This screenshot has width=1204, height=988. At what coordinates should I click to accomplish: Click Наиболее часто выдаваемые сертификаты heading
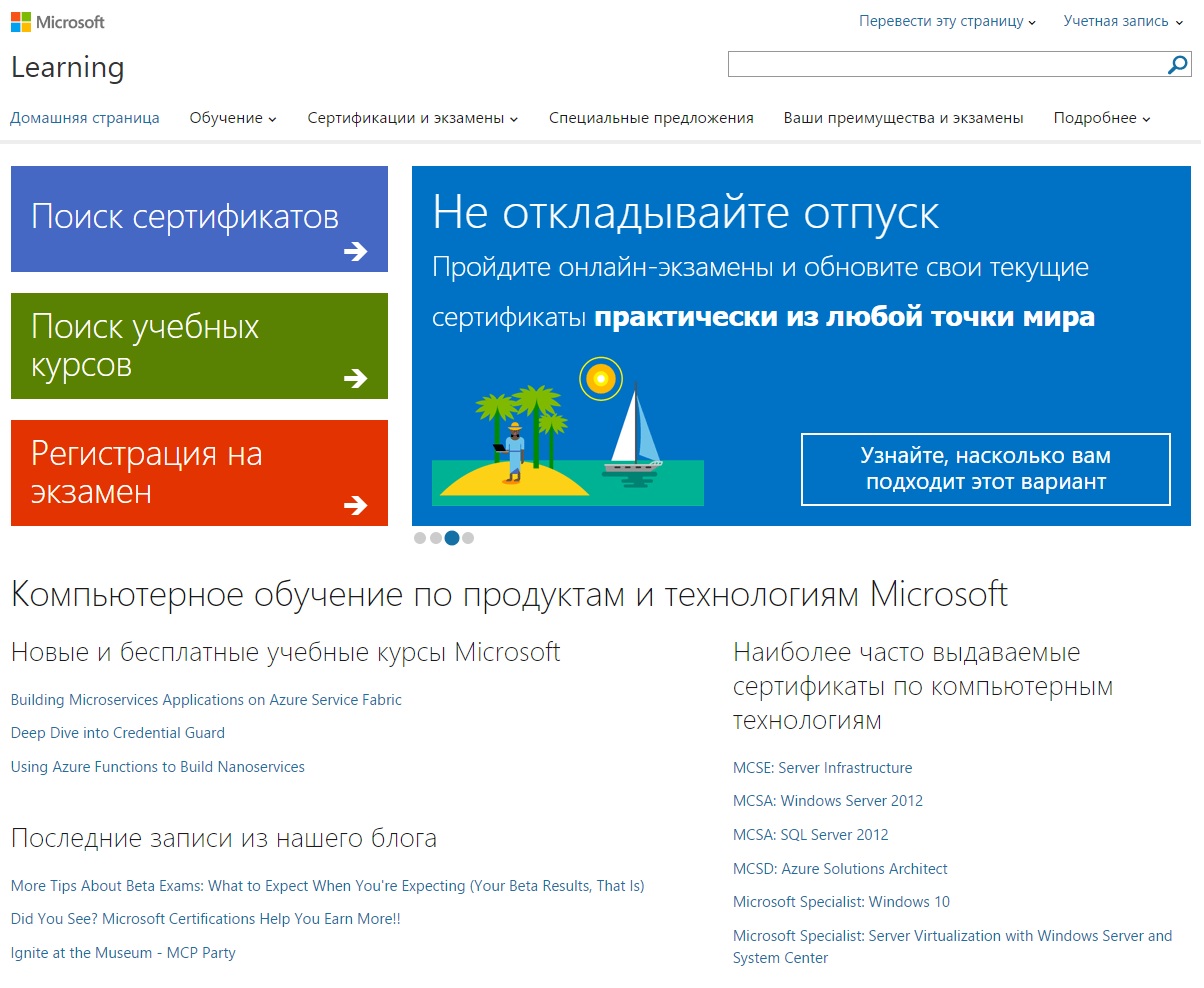pos(923,687)
